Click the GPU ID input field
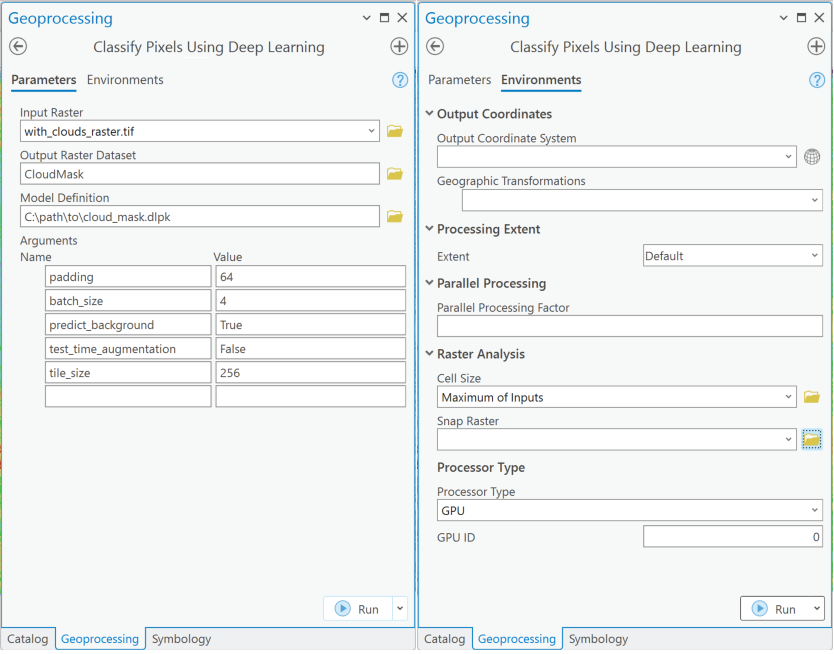Image resolution: width=834 pixels, height=654 pixels. [x=732, y=537]
